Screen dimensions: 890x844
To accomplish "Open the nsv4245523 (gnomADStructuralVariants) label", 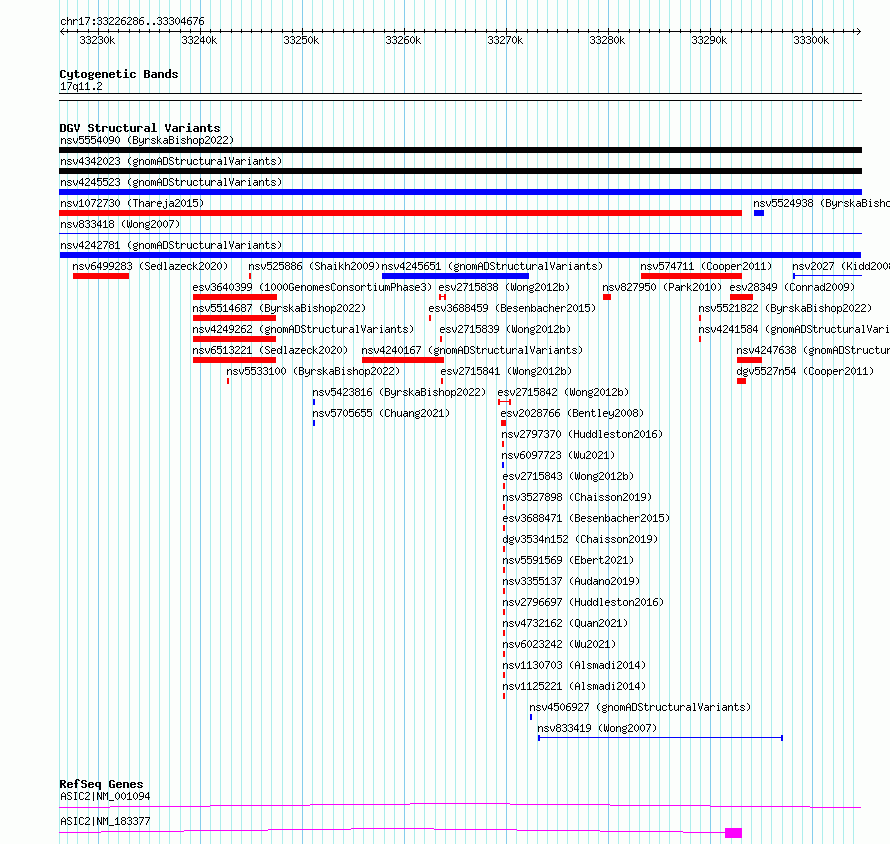I will point(171,182).
